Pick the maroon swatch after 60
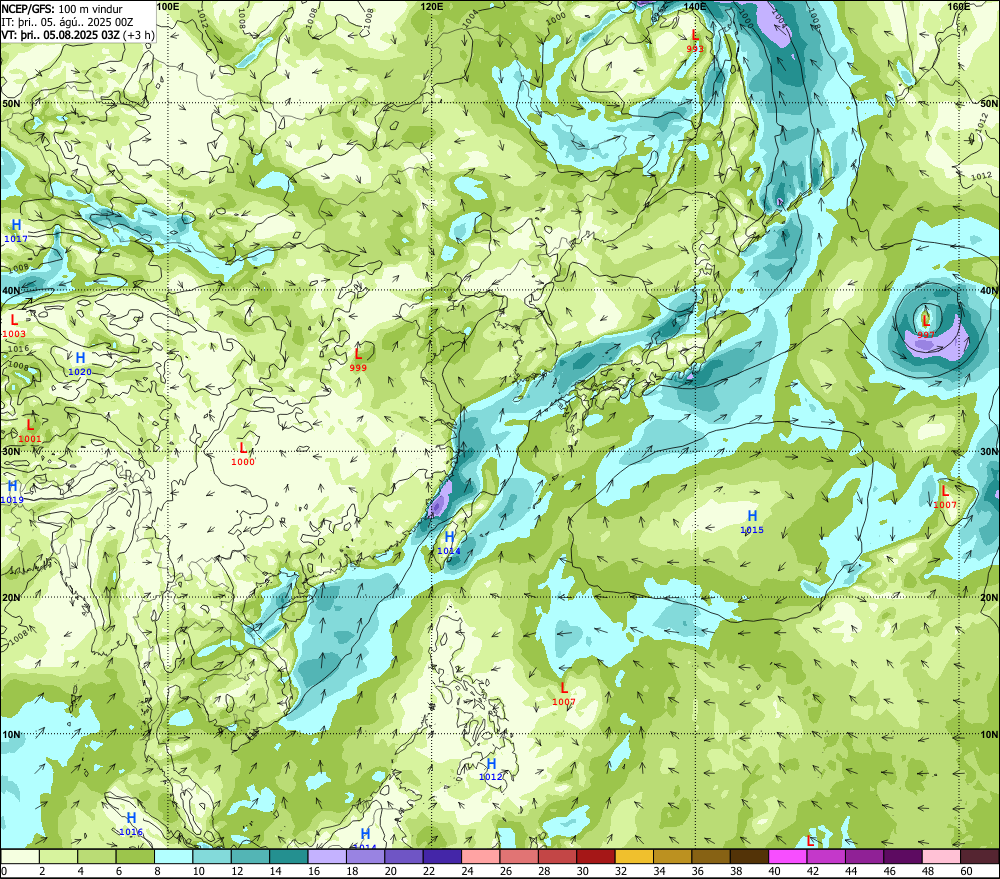Image resolution: width=1000 pixels, height=879 pixels. click(979, 856)
